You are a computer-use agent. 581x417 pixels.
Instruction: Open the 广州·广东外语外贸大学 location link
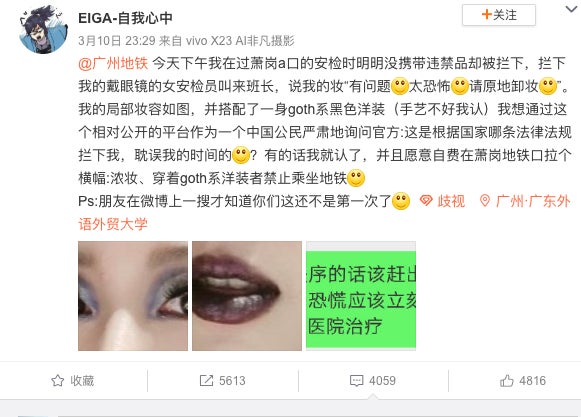pyautogui.click(x=324, y=212)
